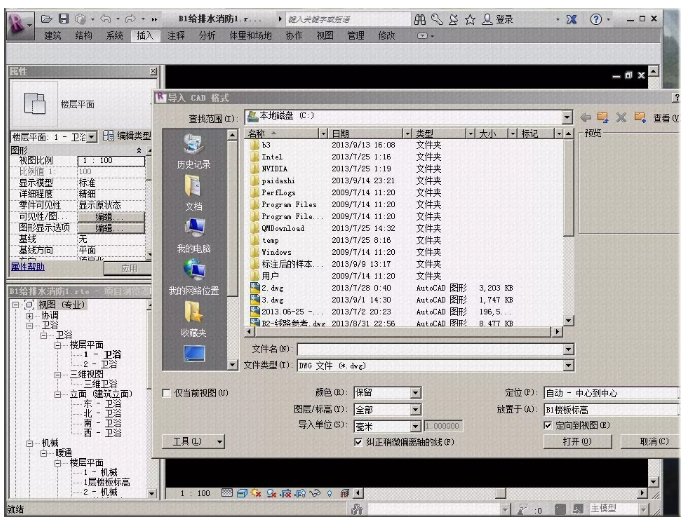Toggle sun path icon in view control bar
Image resolution: width=690 pixels, height=521 pixels.
[257, 493]
